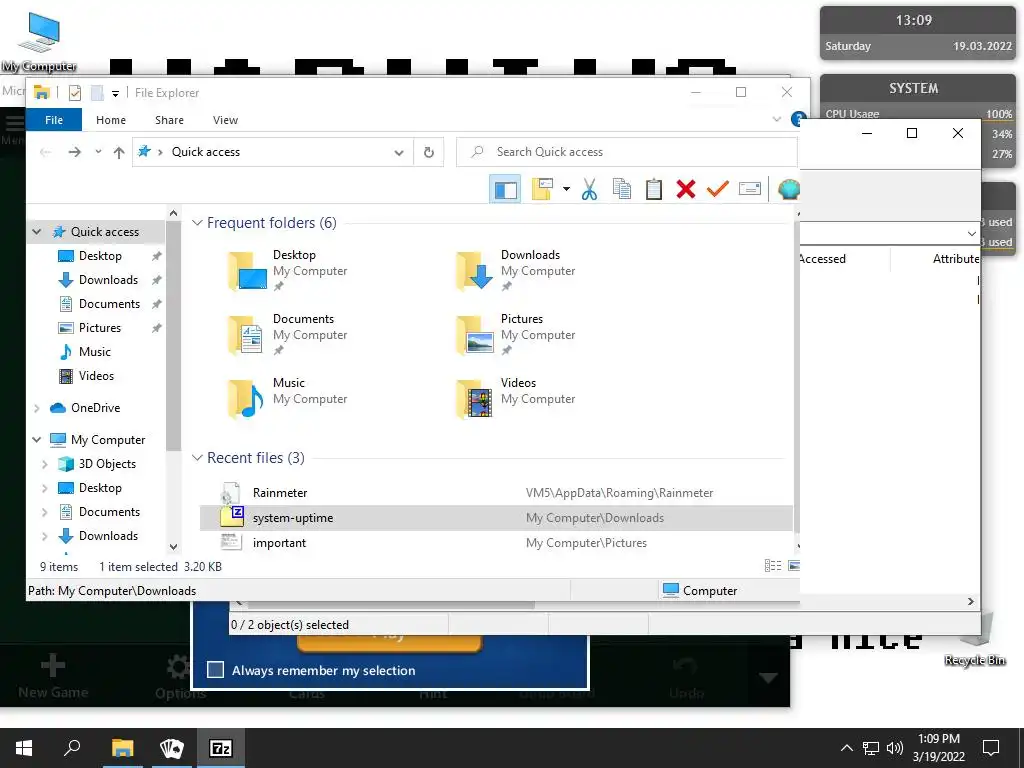Image resolution: width=1024 pixels, height=768 pixels.
Task: Collapse the Recent files group
Action: (197, 458)
